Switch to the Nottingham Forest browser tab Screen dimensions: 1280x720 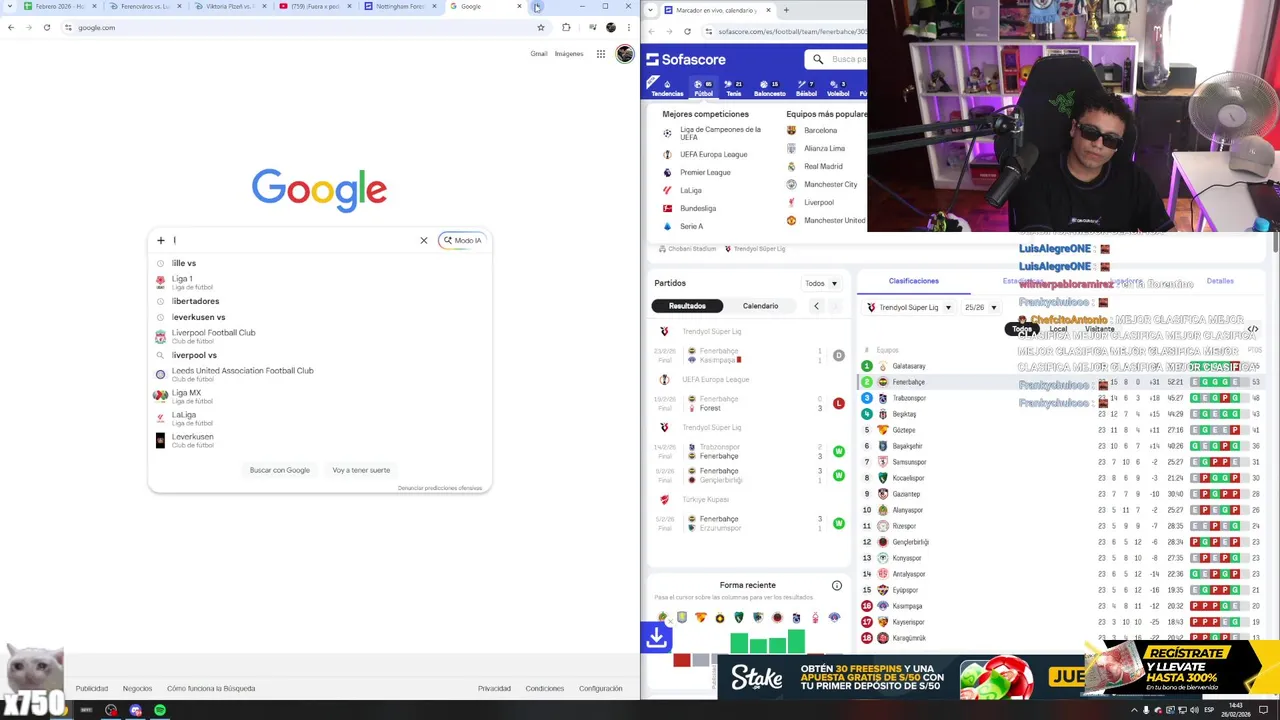(x=399, y=6)
